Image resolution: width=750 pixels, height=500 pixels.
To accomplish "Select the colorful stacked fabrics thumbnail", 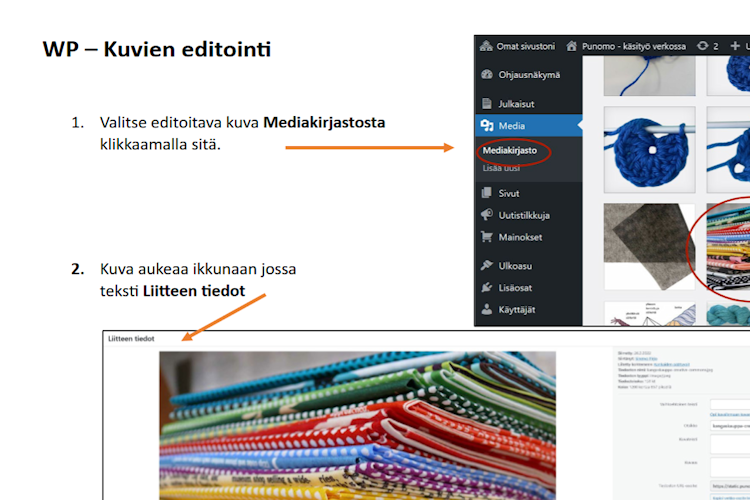I will point(728,247).
